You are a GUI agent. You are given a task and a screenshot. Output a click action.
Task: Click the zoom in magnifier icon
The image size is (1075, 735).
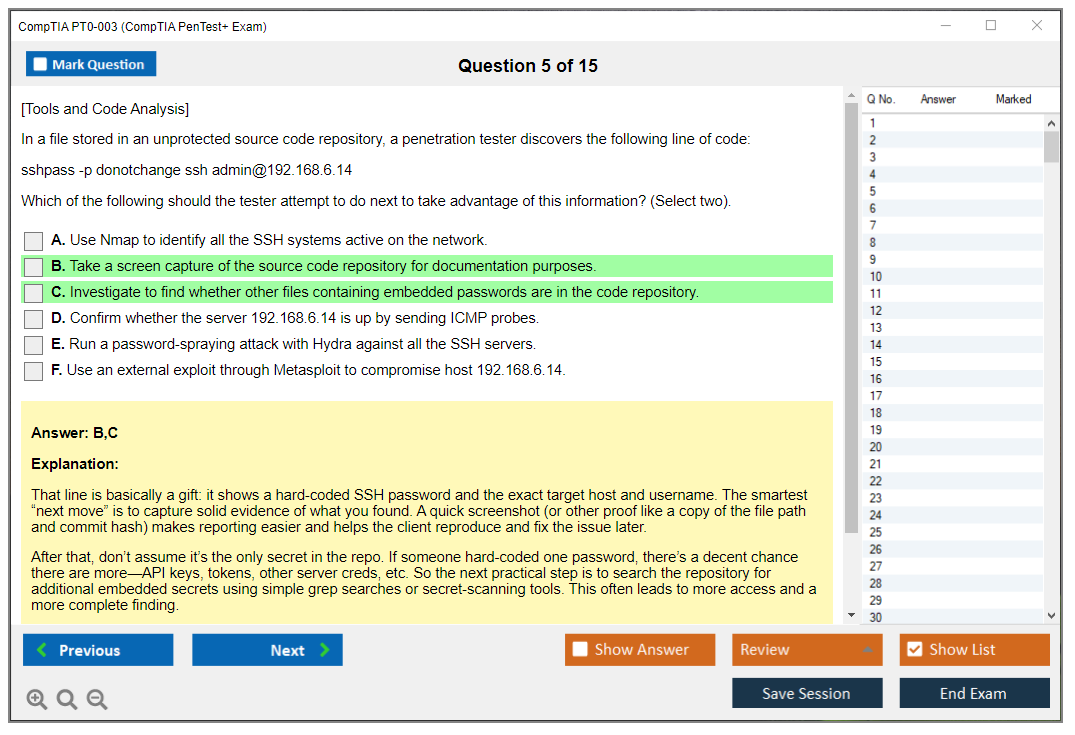[x=37, y=699]
